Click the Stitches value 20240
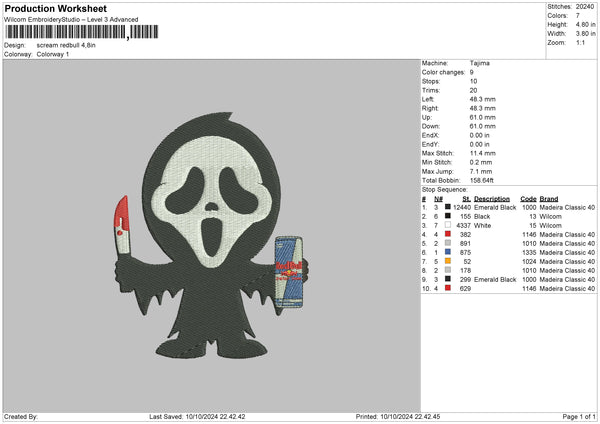The image size is (600, 424). click(585, 7)
